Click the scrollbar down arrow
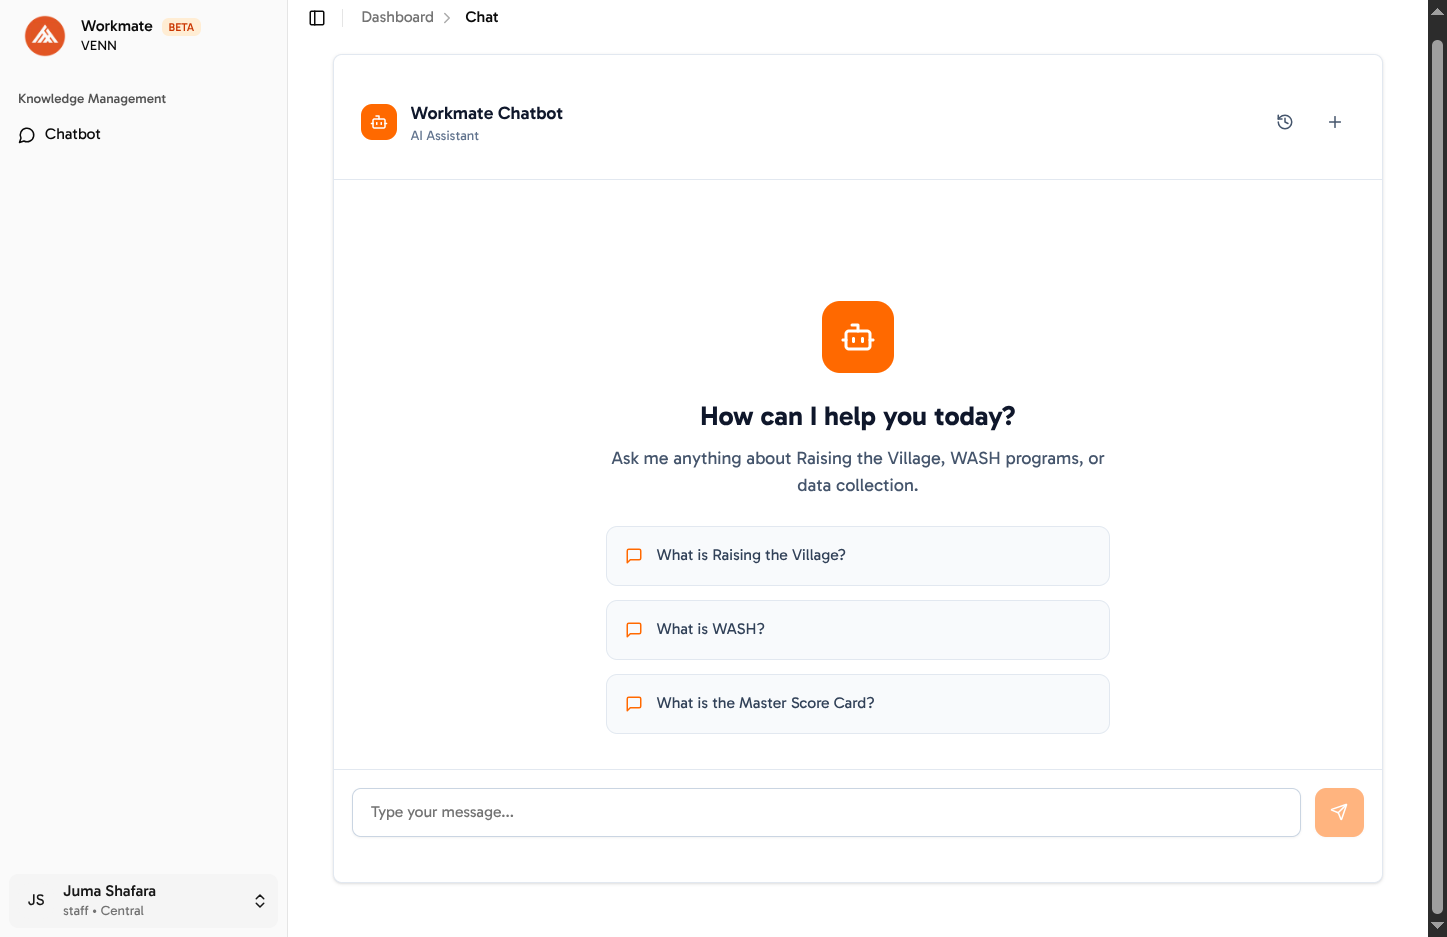Image resolution: width=1447 pixels, height=937 pixels. tap(1438, 927)
